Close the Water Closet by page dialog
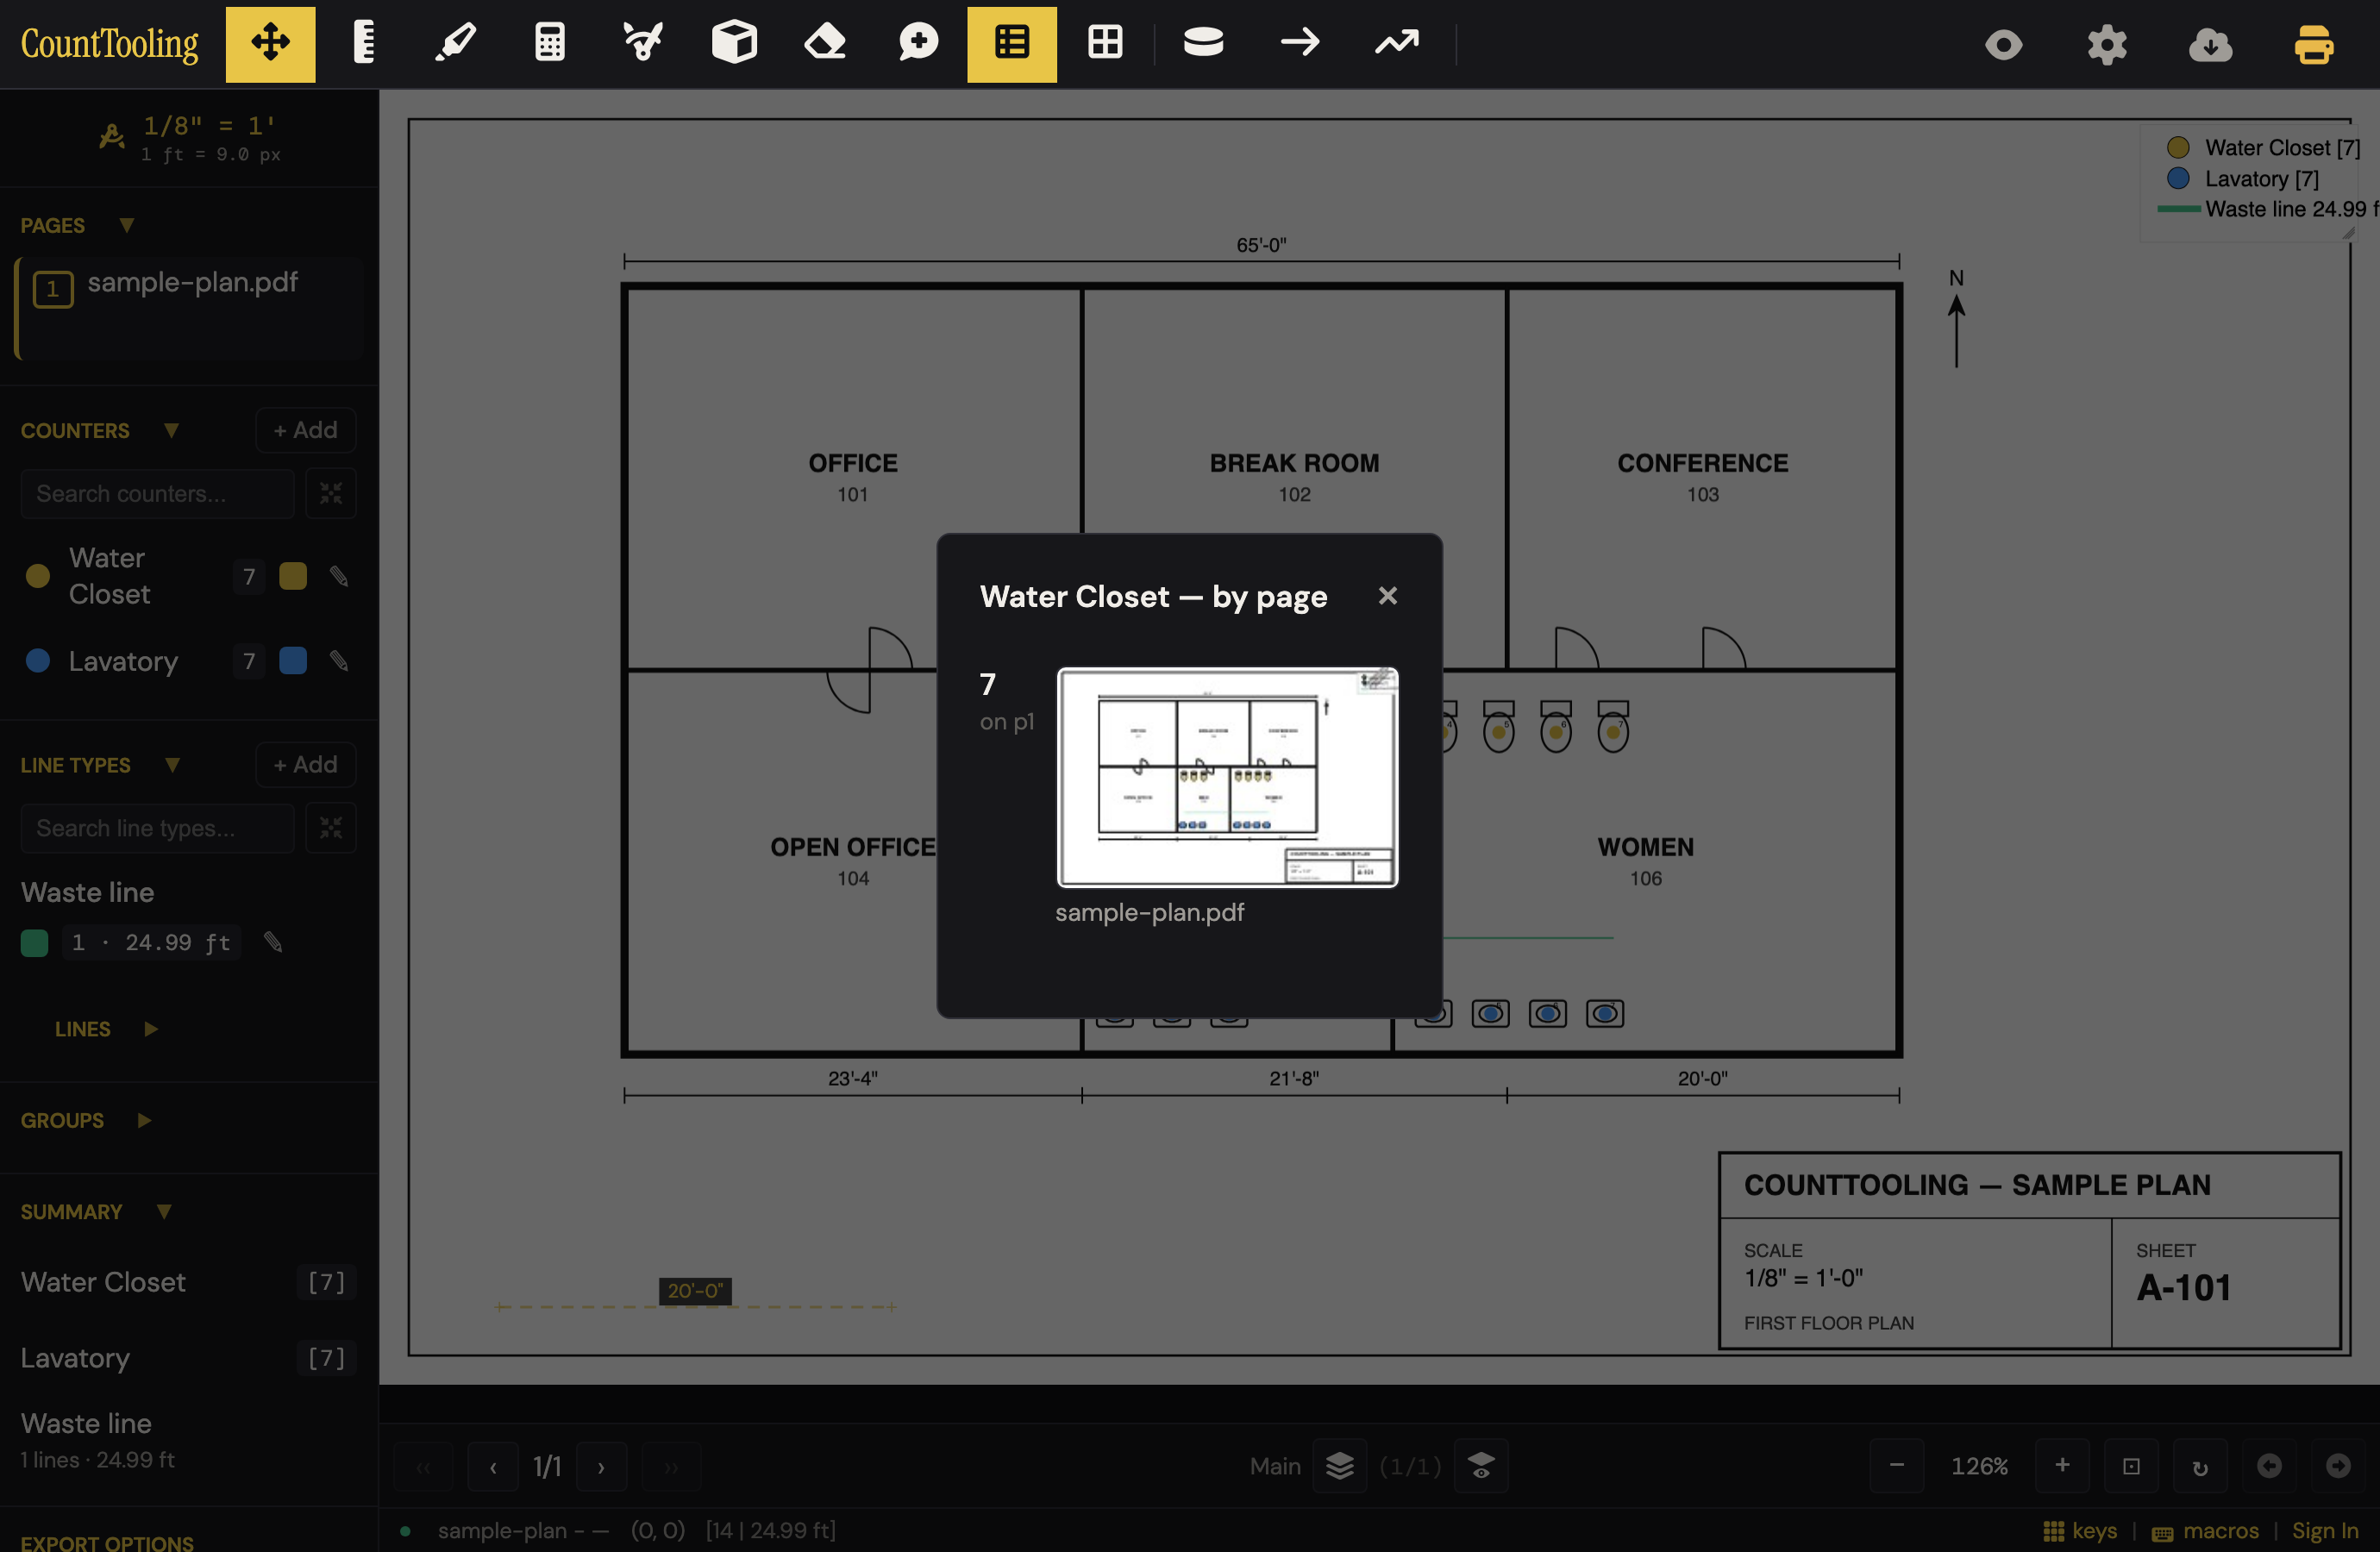Viewport: 2380px width, 1552px height. 1387,596
